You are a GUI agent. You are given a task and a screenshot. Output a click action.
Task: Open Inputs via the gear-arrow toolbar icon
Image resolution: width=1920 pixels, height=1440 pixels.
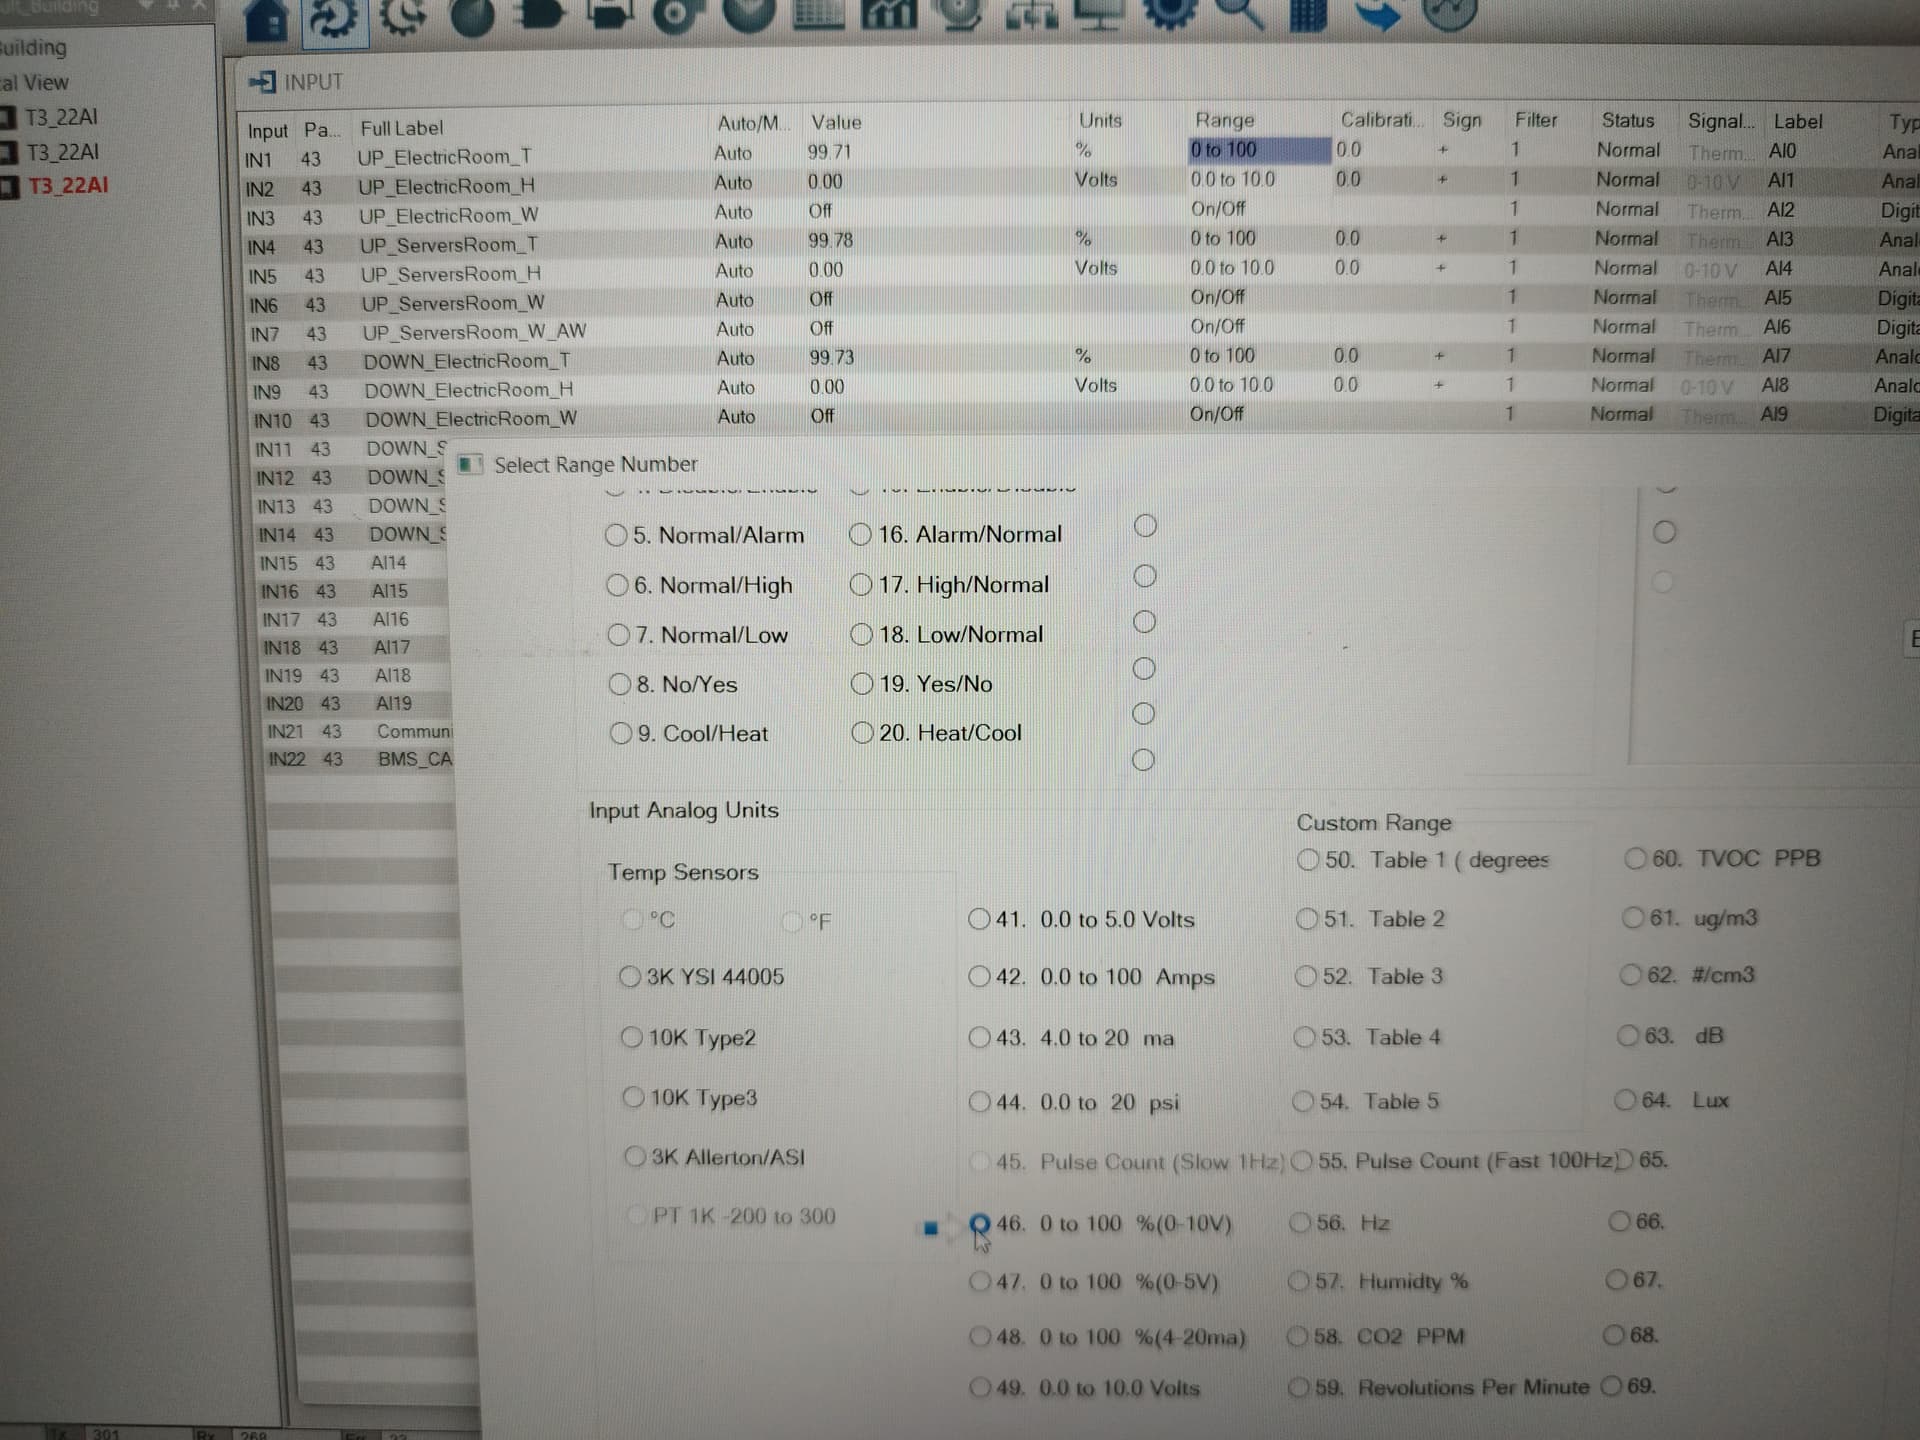coord(334,18)
